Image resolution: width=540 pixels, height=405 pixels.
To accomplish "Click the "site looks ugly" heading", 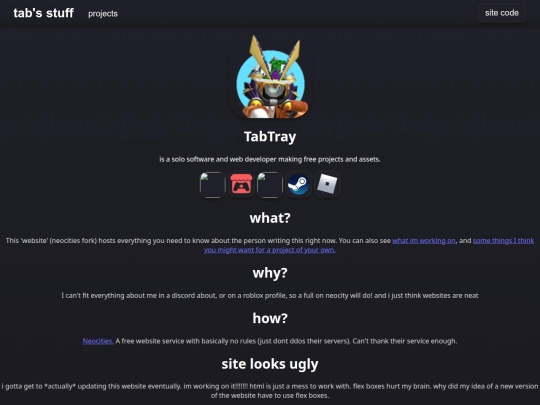I will [270, 364].
